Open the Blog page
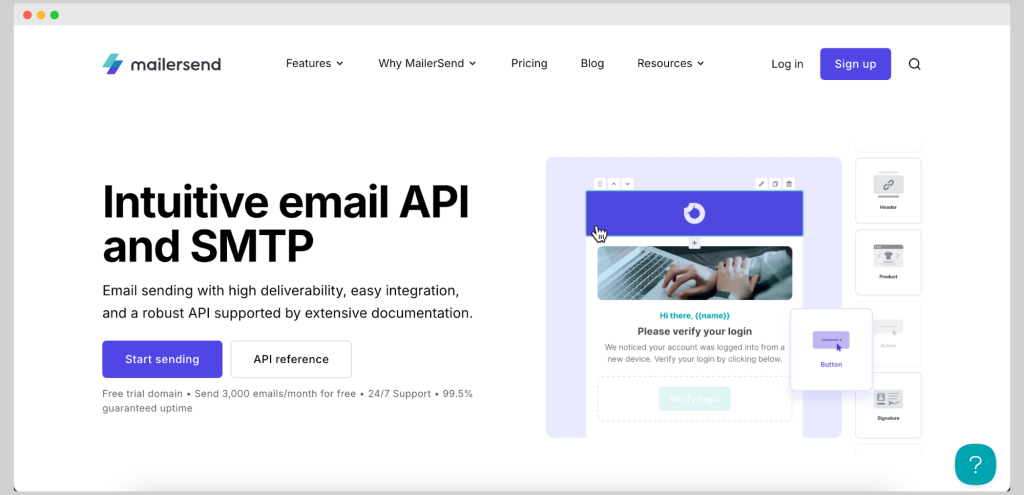 (592, 63)
